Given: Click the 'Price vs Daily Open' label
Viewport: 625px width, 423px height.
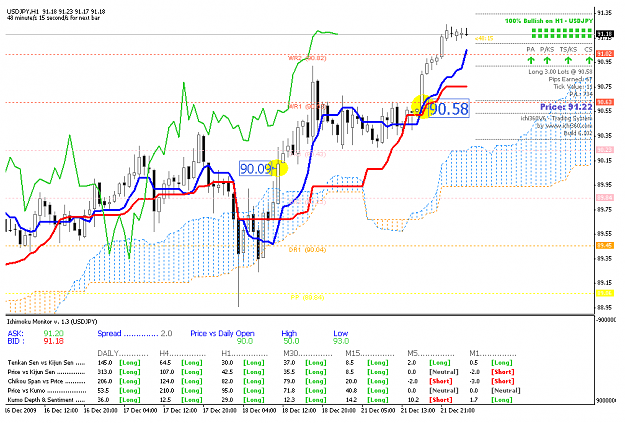Looking at the screenshot, I should click(222, 333).
